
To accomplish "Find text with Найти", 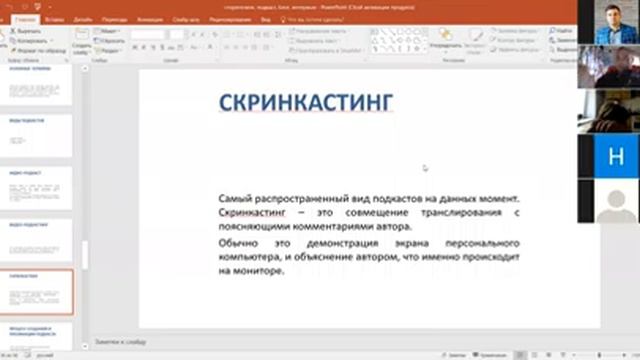I will [x=561, y=31].
